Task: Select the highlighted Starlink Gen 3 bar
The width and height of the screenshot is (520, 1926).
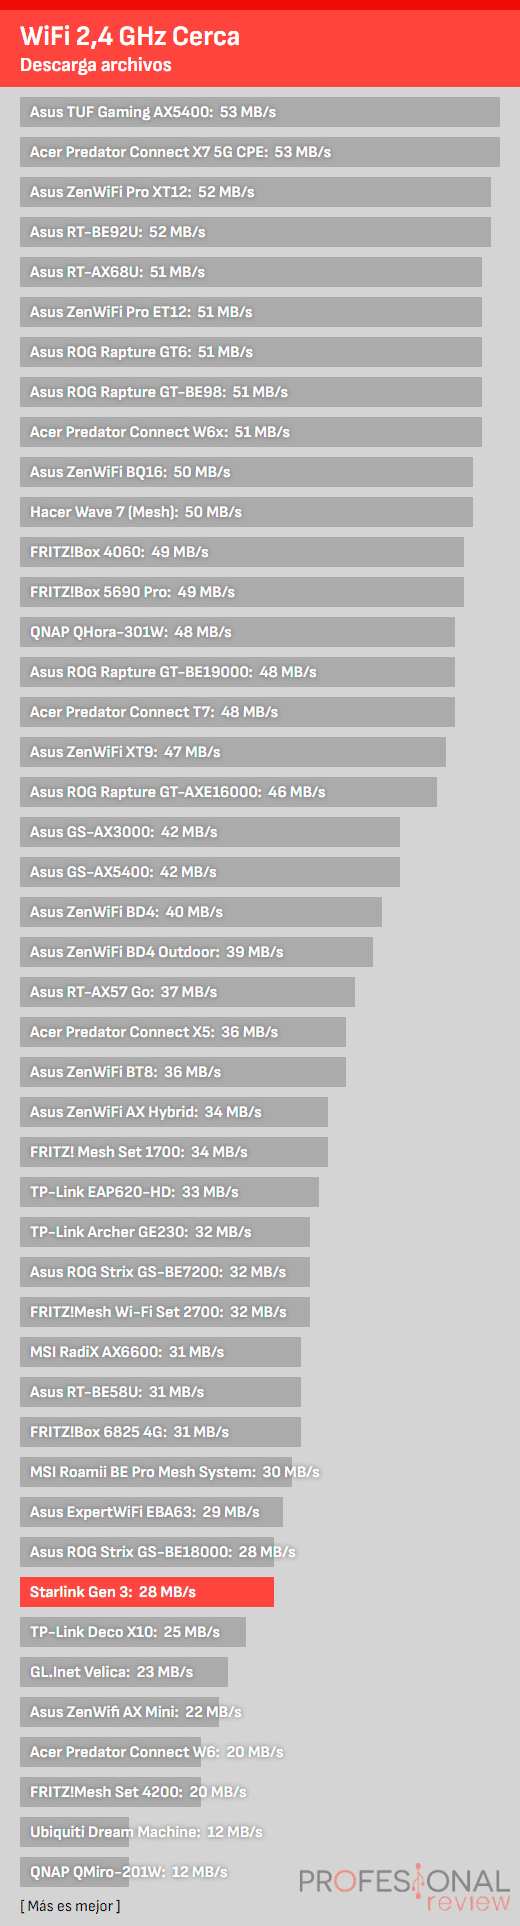Action: point(147,1592)
